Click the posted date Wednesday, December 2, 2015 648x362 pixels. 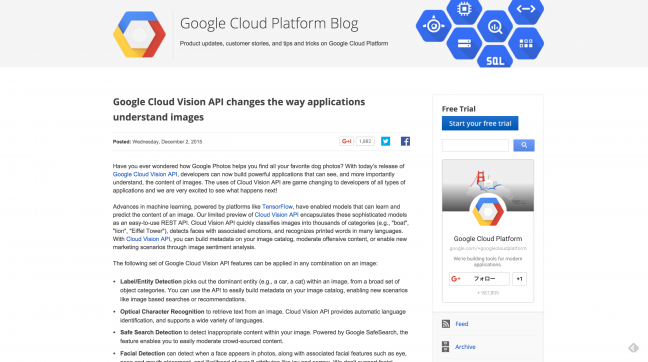point(167,142)
